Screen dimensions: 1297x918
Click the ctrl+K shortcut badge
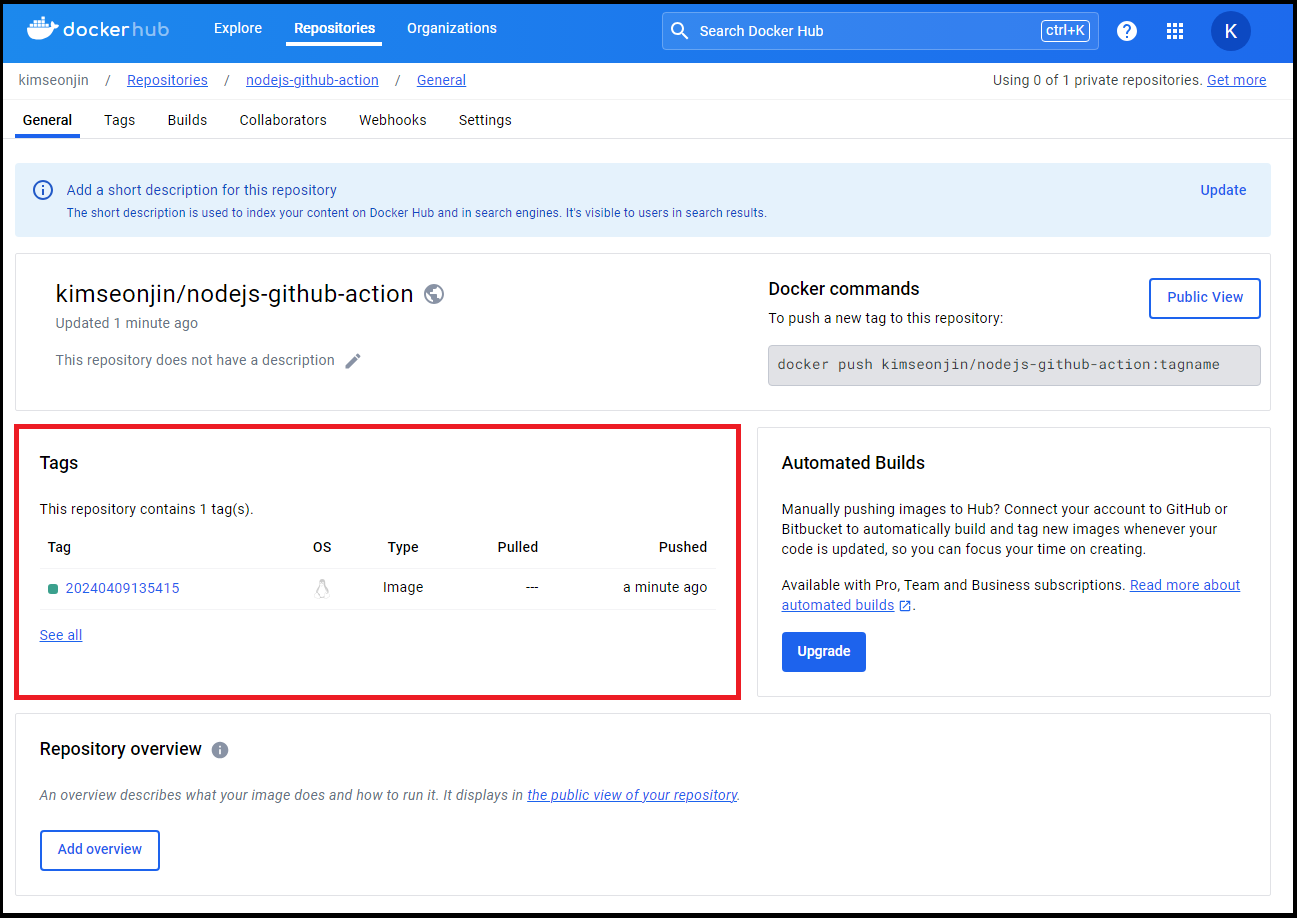(x=1065, y=31)
